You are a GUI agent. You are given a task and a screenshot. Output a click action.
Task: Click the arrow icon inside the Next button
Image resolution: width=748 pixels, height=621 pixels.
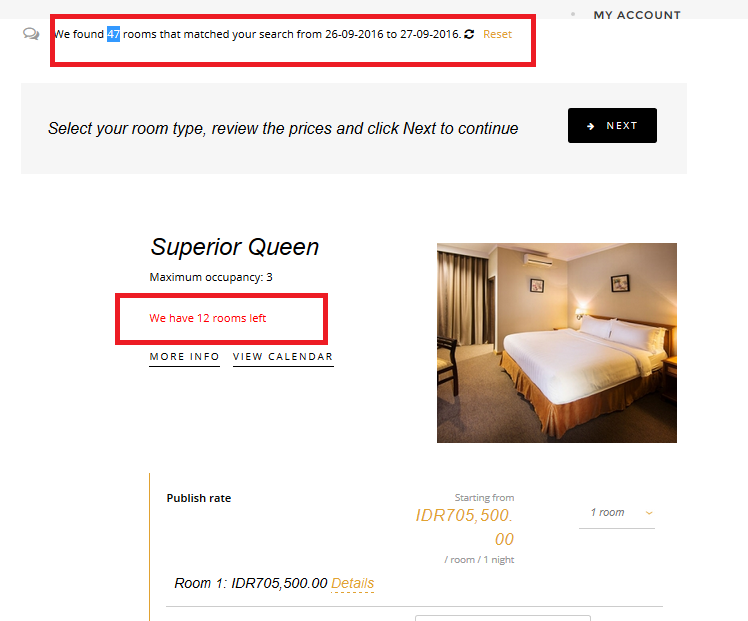click(x=591, y=126)
